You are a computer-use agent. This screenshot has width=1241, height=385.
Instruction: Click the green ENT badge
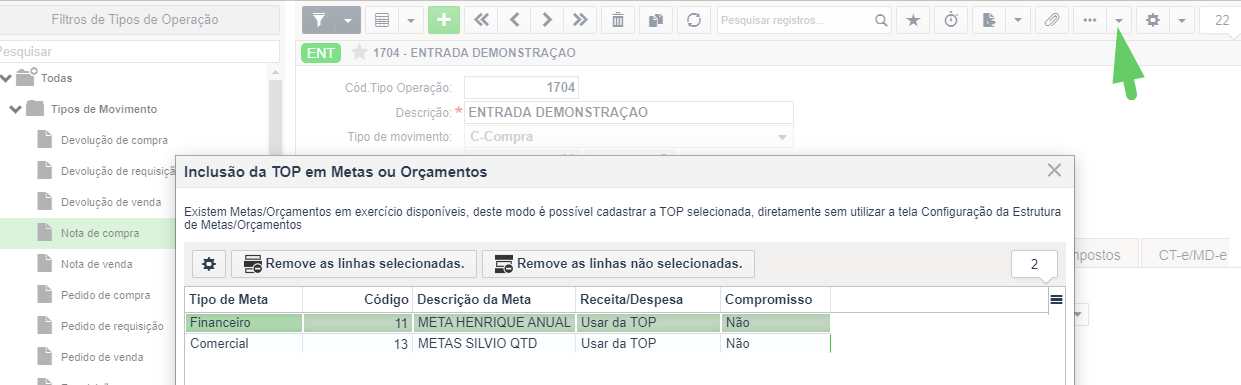click(321, 52)
